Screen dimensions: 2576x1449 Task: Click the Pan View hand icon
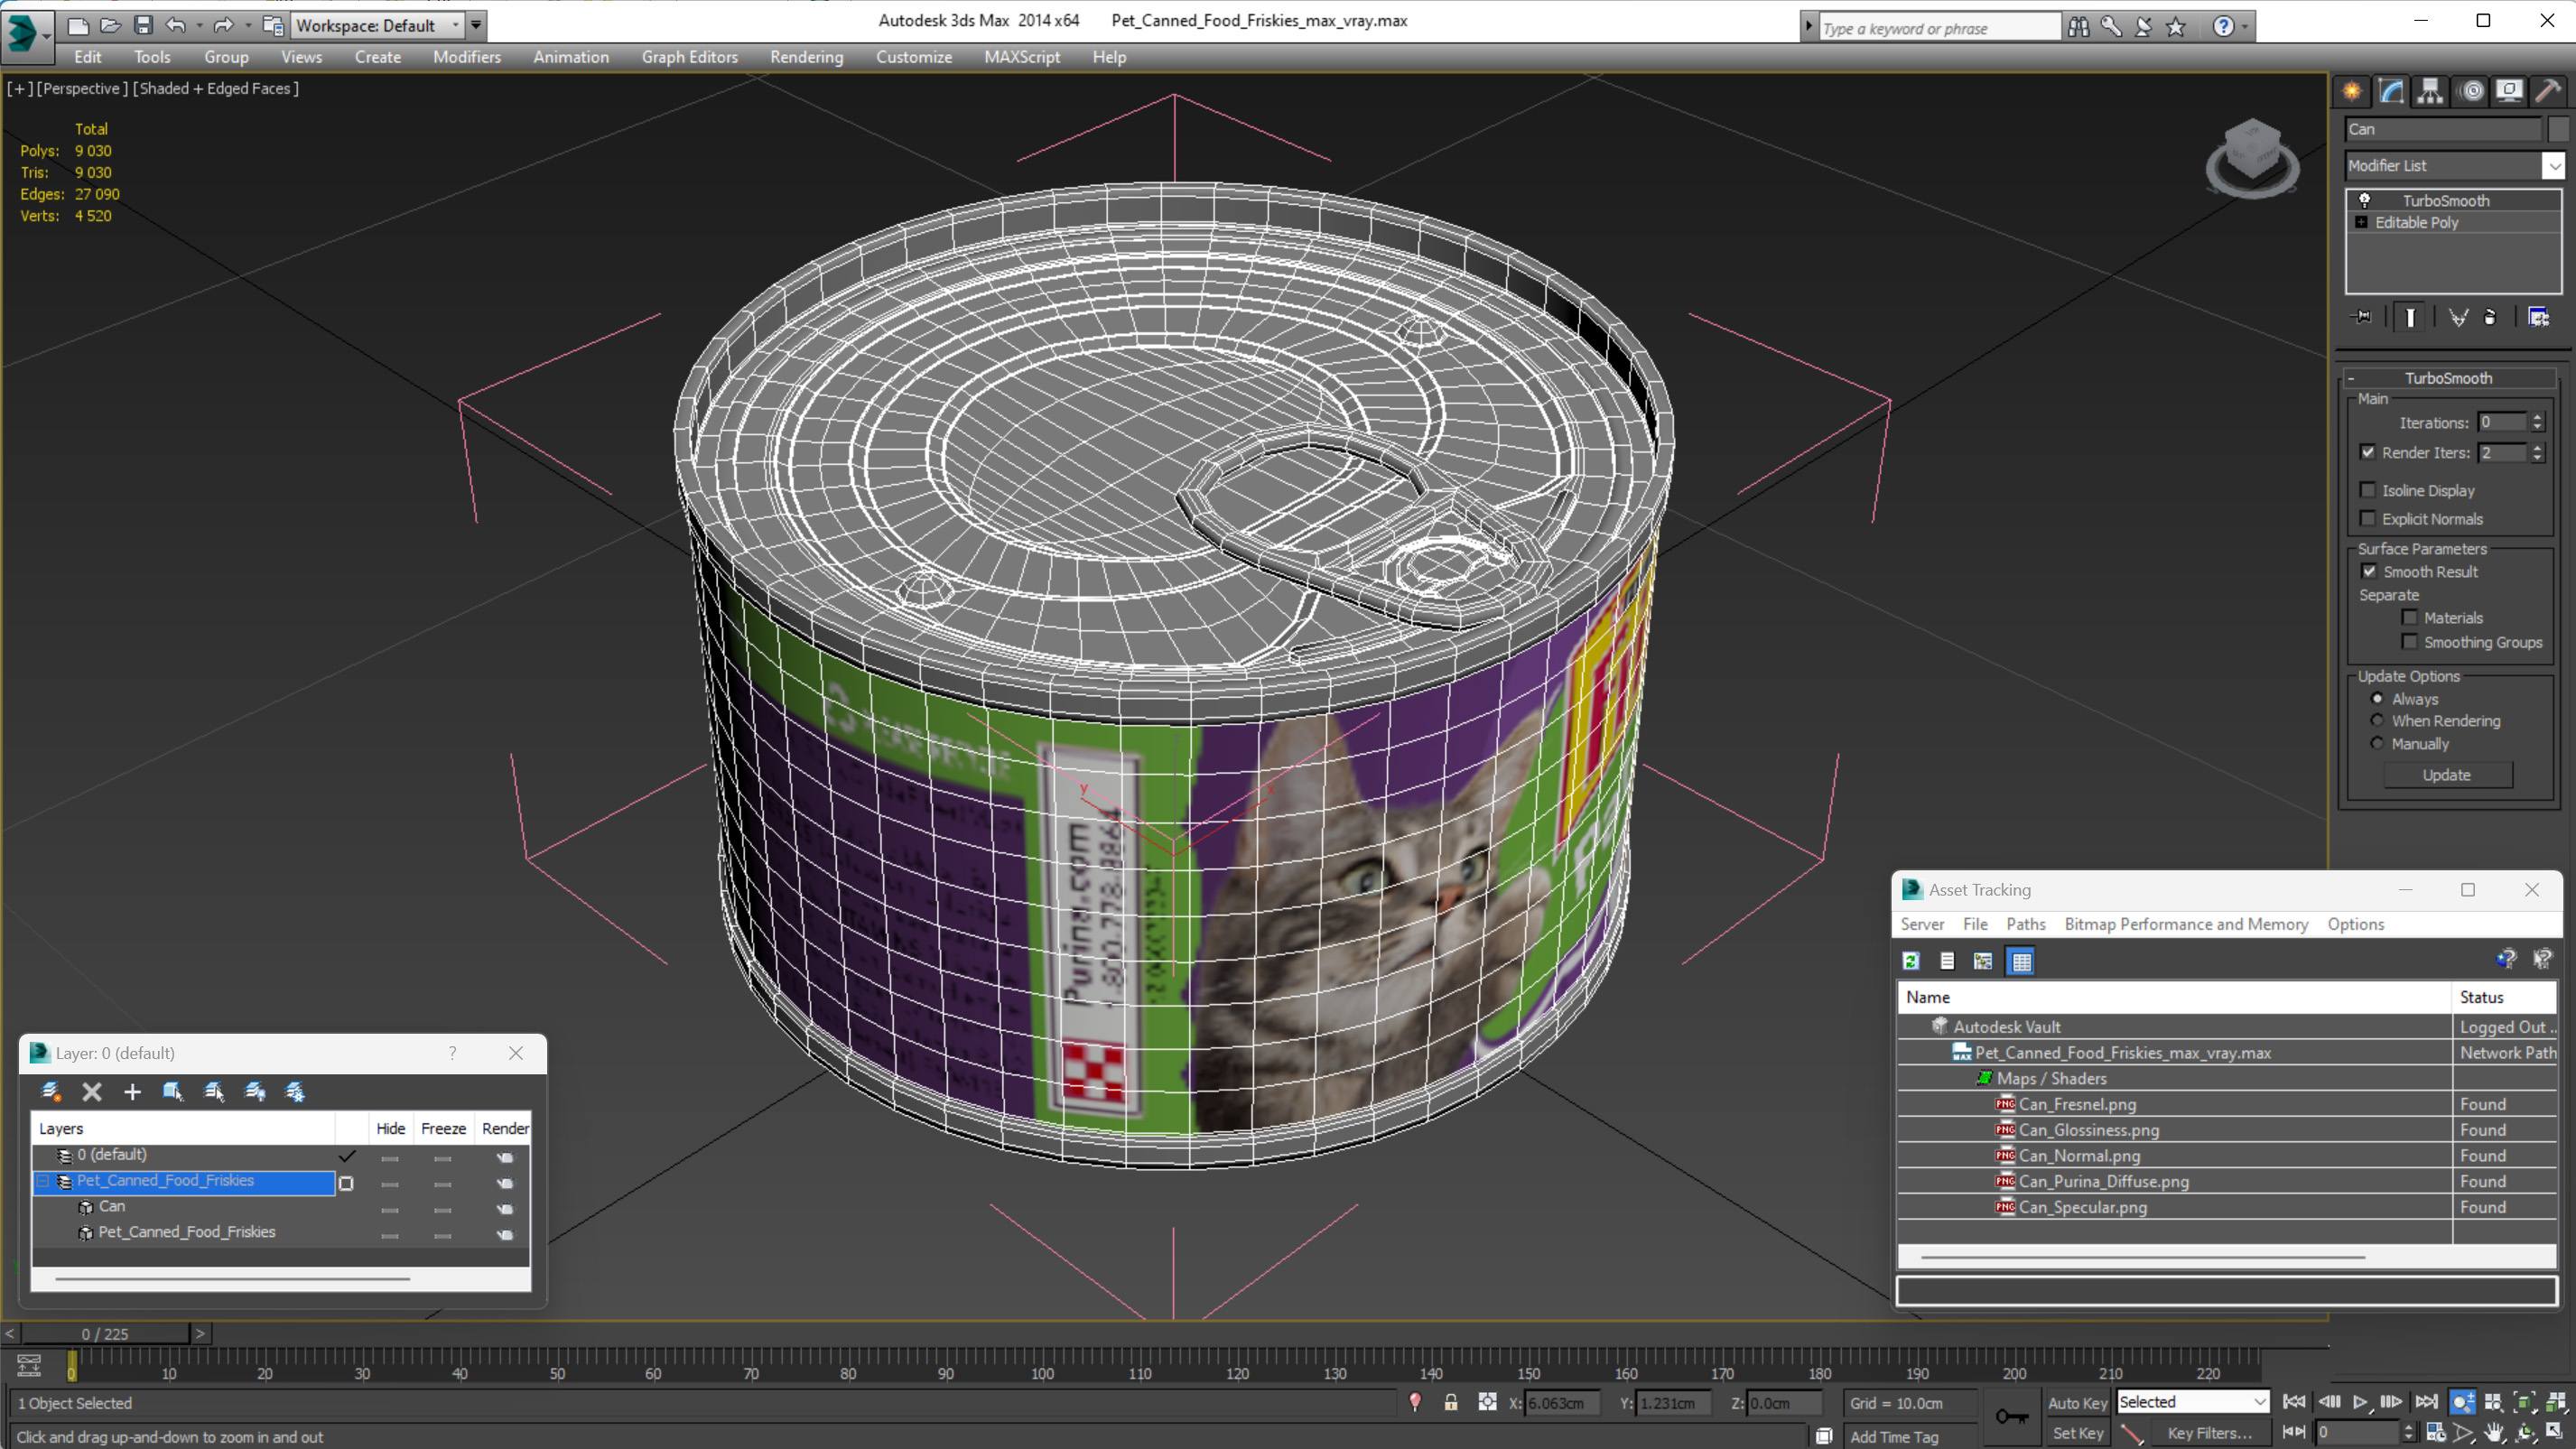click(x=2495, y=1433)
